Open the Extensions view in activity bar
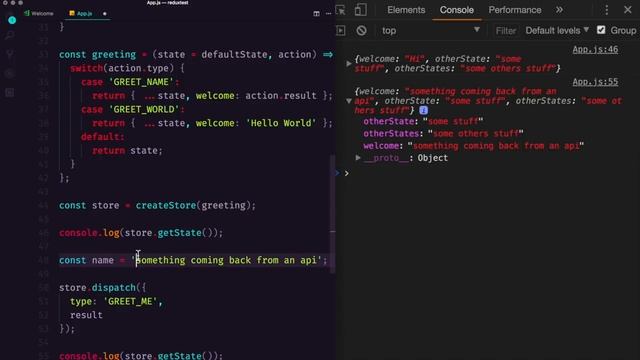The image size is (640, 360). point(10,93)
